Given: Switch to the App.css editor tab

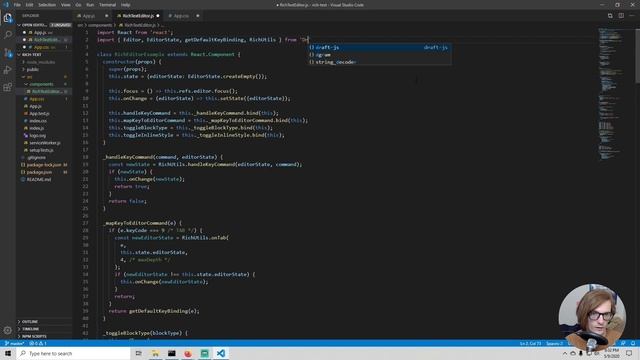Looking at the screenshot, I should click(184, 16).
